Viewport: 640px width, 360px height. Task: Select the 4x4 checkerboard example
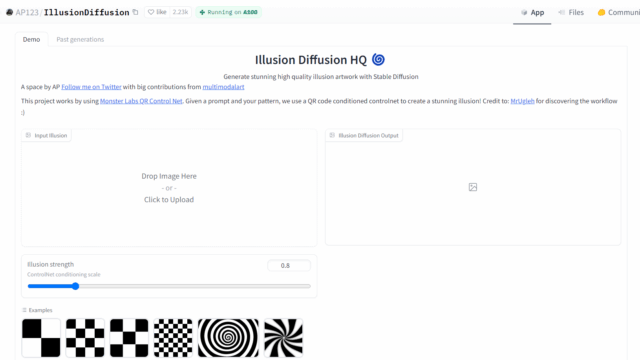click(x=85, y=338)
